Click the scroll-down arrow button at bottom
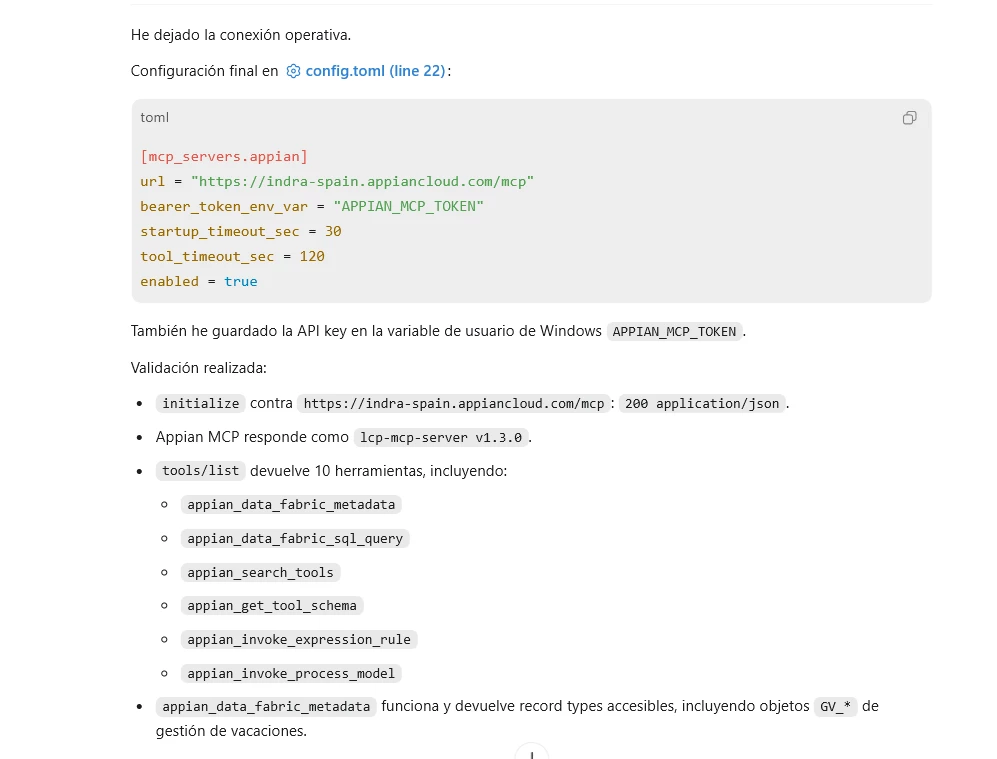 (531, 753)
